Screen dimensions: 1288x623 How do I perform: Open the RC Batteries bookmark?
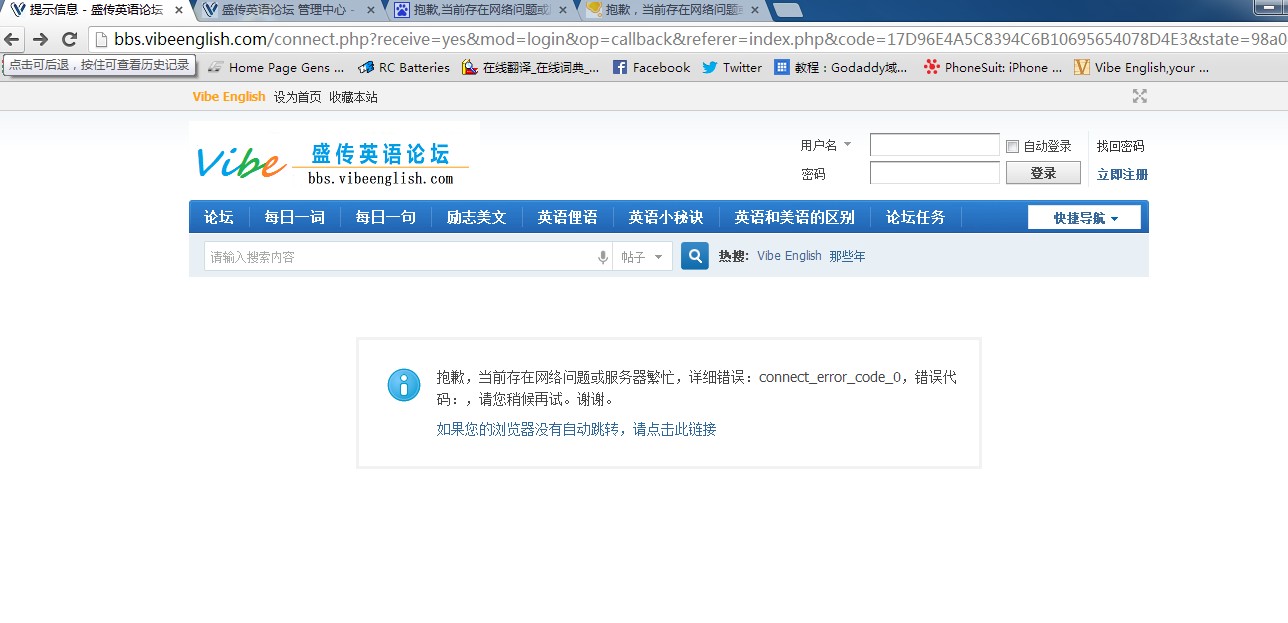(x=404, y=68)
